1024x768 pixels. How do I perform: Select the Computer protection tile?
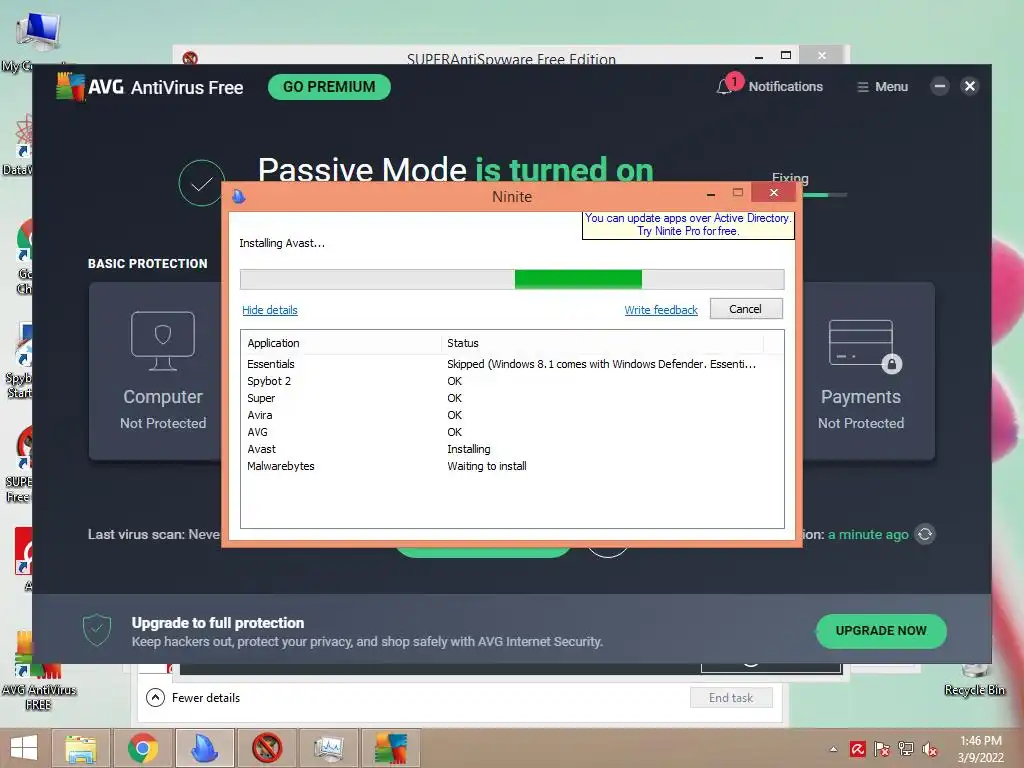point(155,371)
